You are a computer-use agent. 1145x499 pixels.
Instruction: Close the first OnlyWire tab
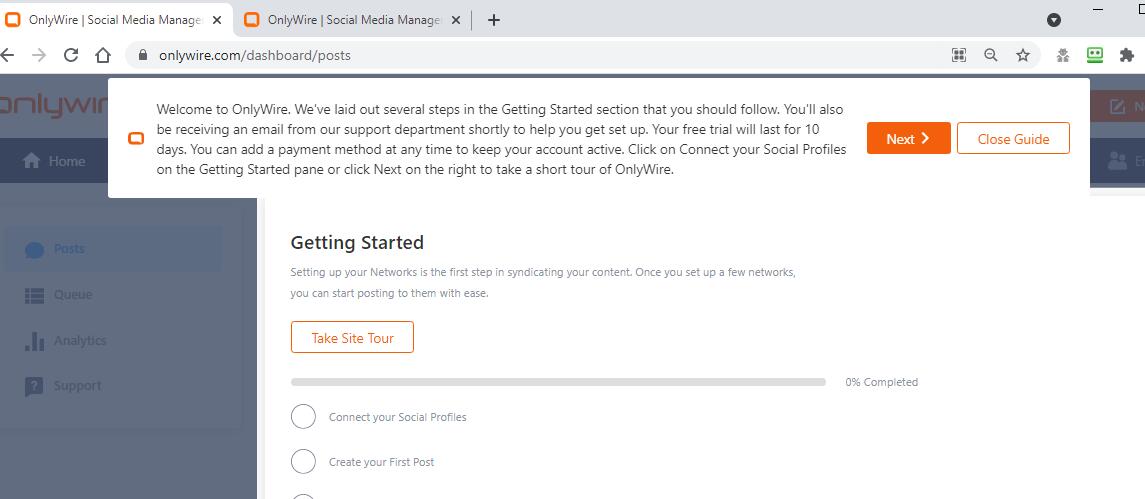(216, 20)
